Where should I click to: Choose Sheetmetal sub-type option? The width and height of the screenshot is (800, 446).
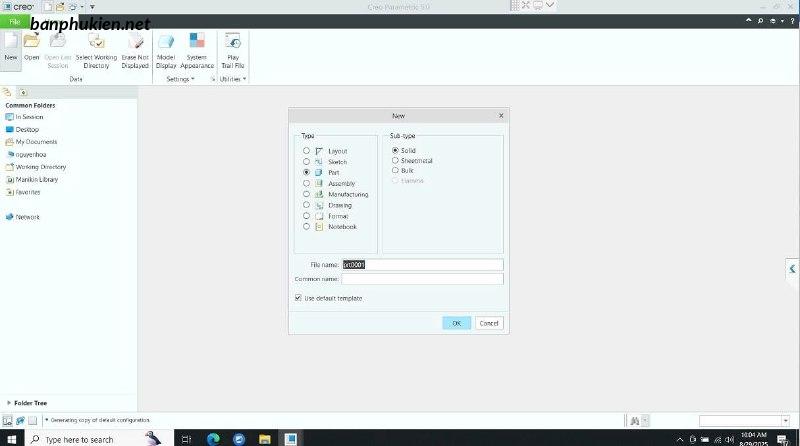coord(395,160)
